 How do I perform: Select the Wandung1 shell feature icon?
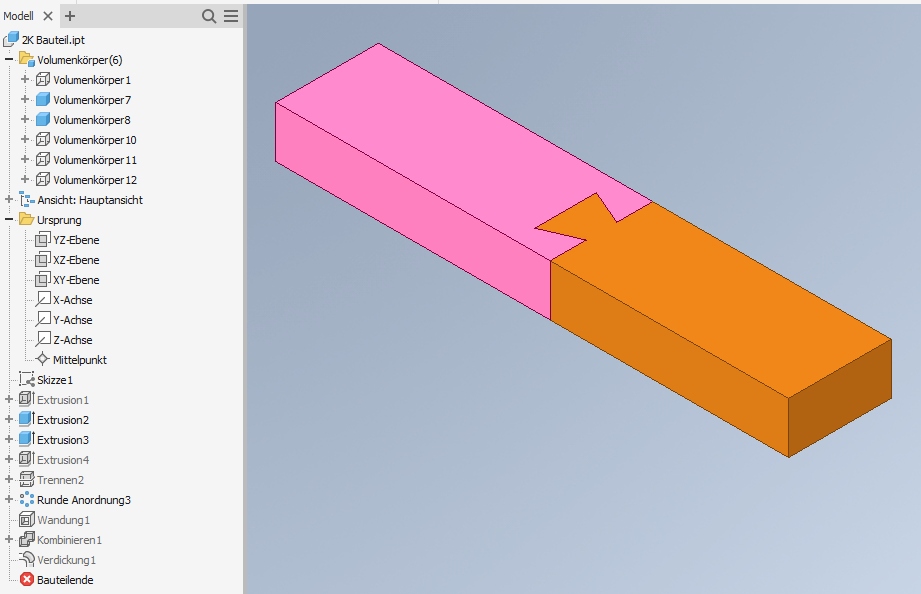tap(28, 519)
